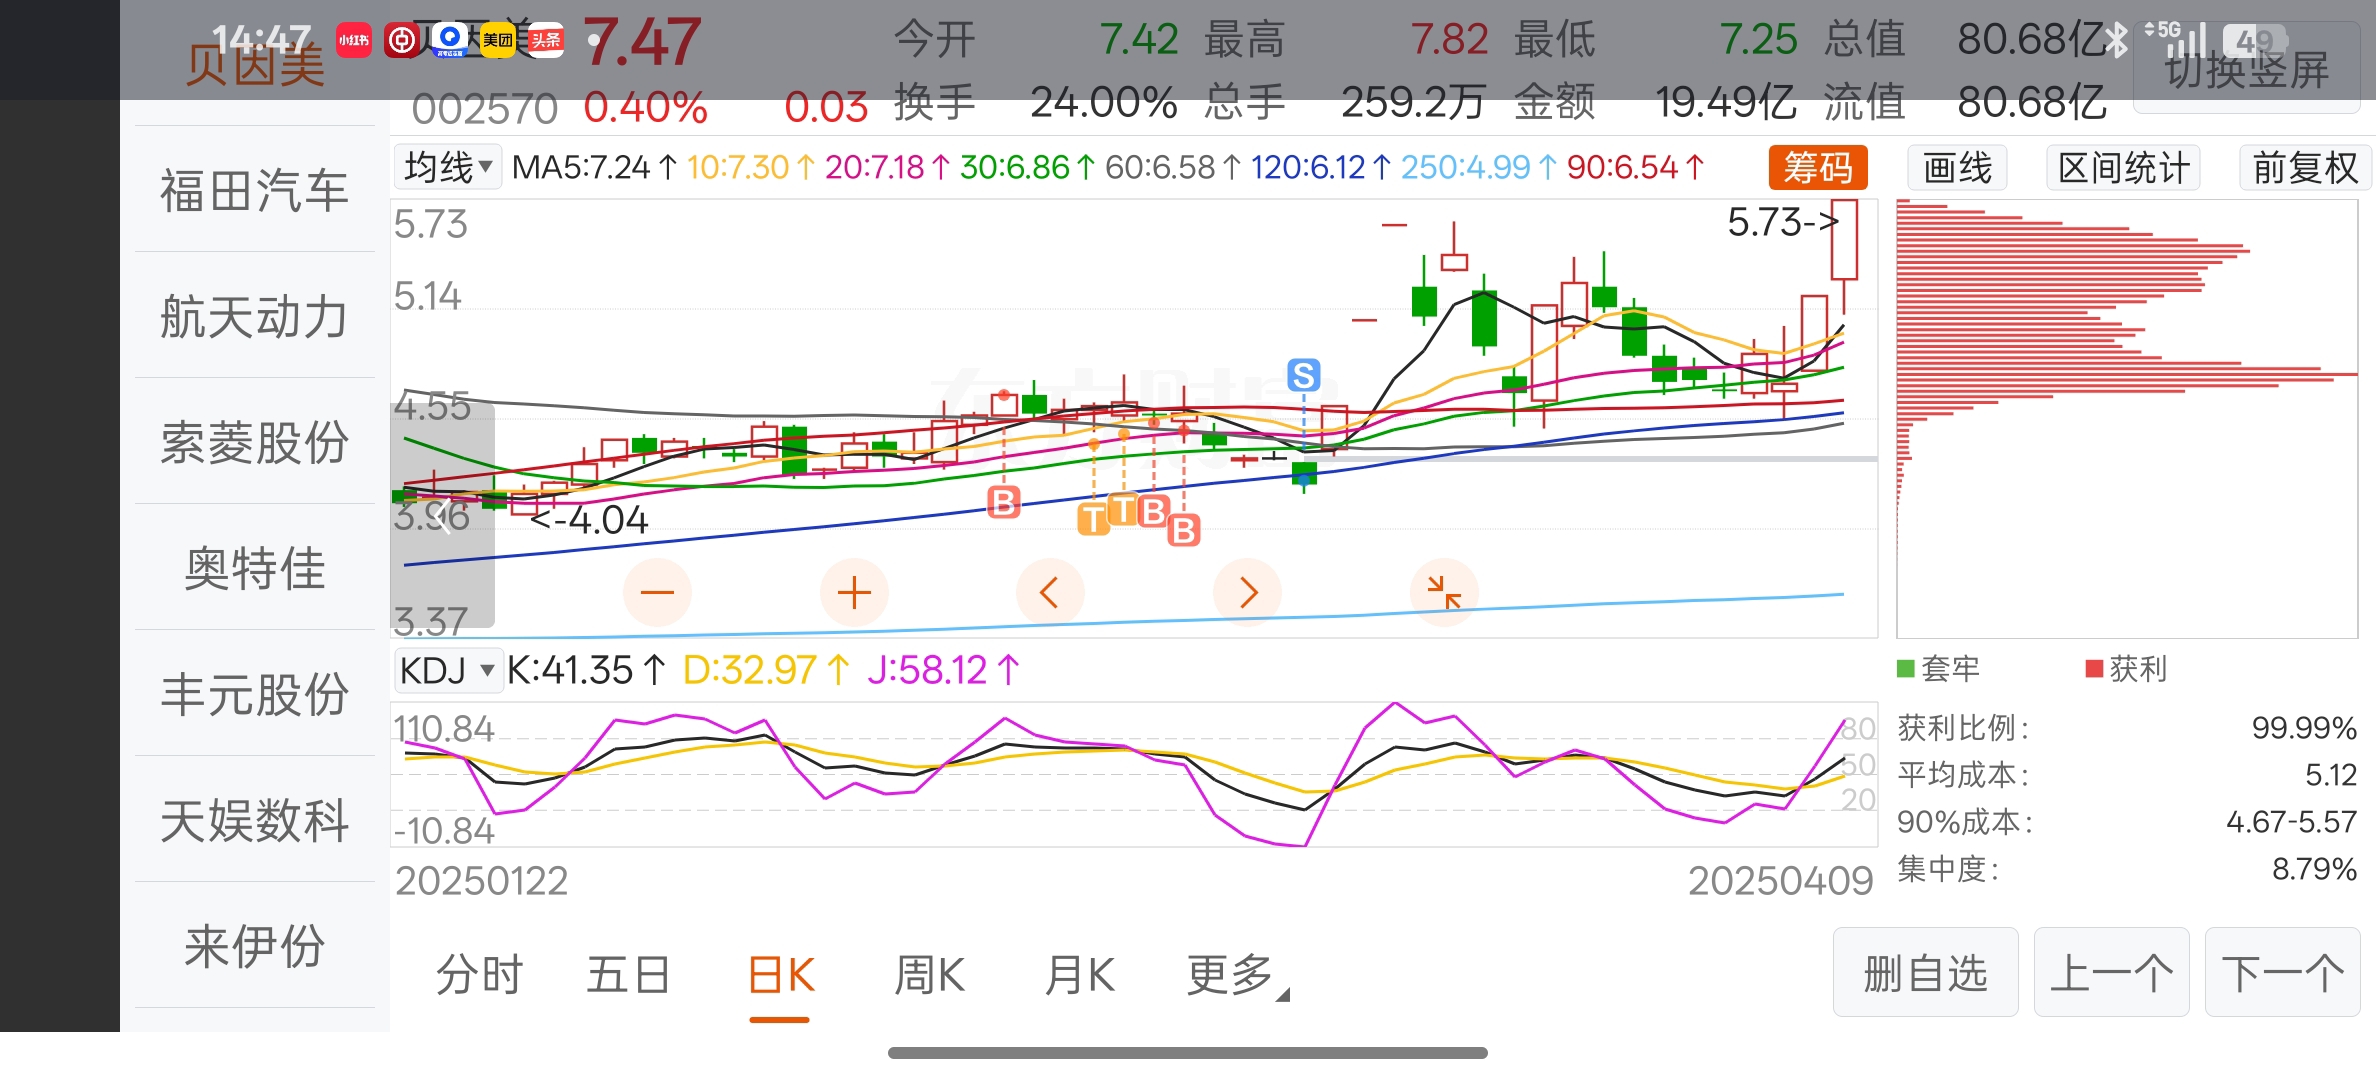Open the Xiaohongshu notification icon
2376x1080 pixels.
pos(354,40)
